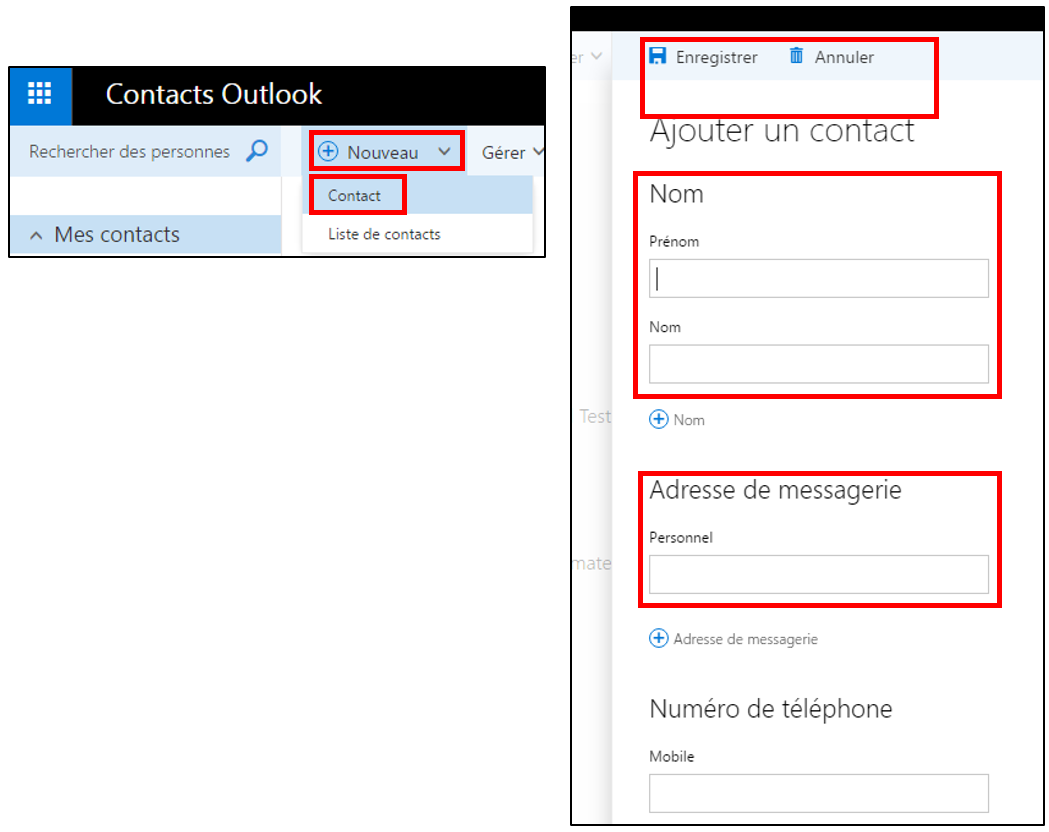This screenshot has height=832, width=1049.
Task: Click the Enregistrer button
Action: (x=703, y=57)
